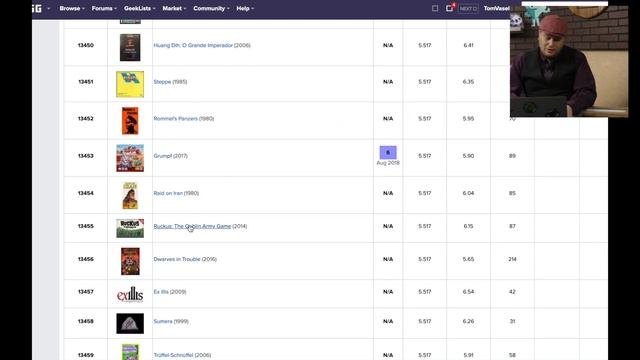This screenshot has height=360, width=640.
Task: Click the NEXT button in the header
Action: point(468,8)
